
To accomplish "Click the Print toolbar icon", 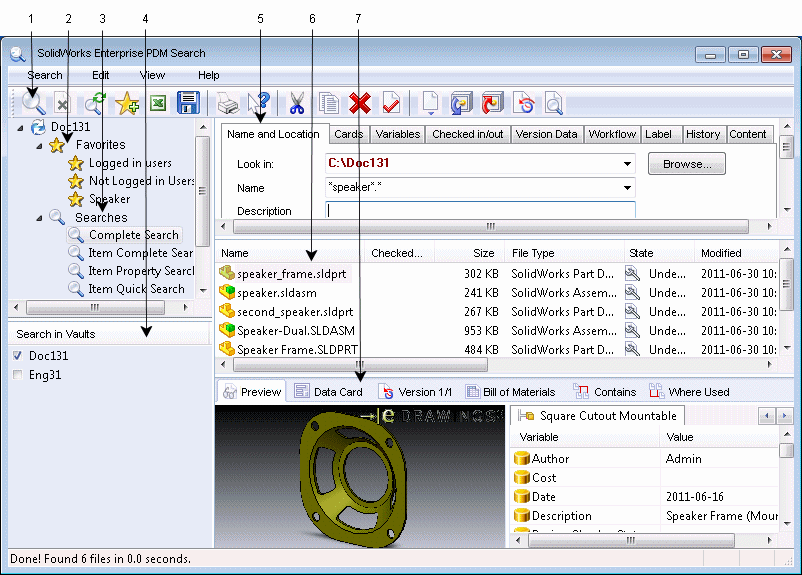I will (229, 102).
